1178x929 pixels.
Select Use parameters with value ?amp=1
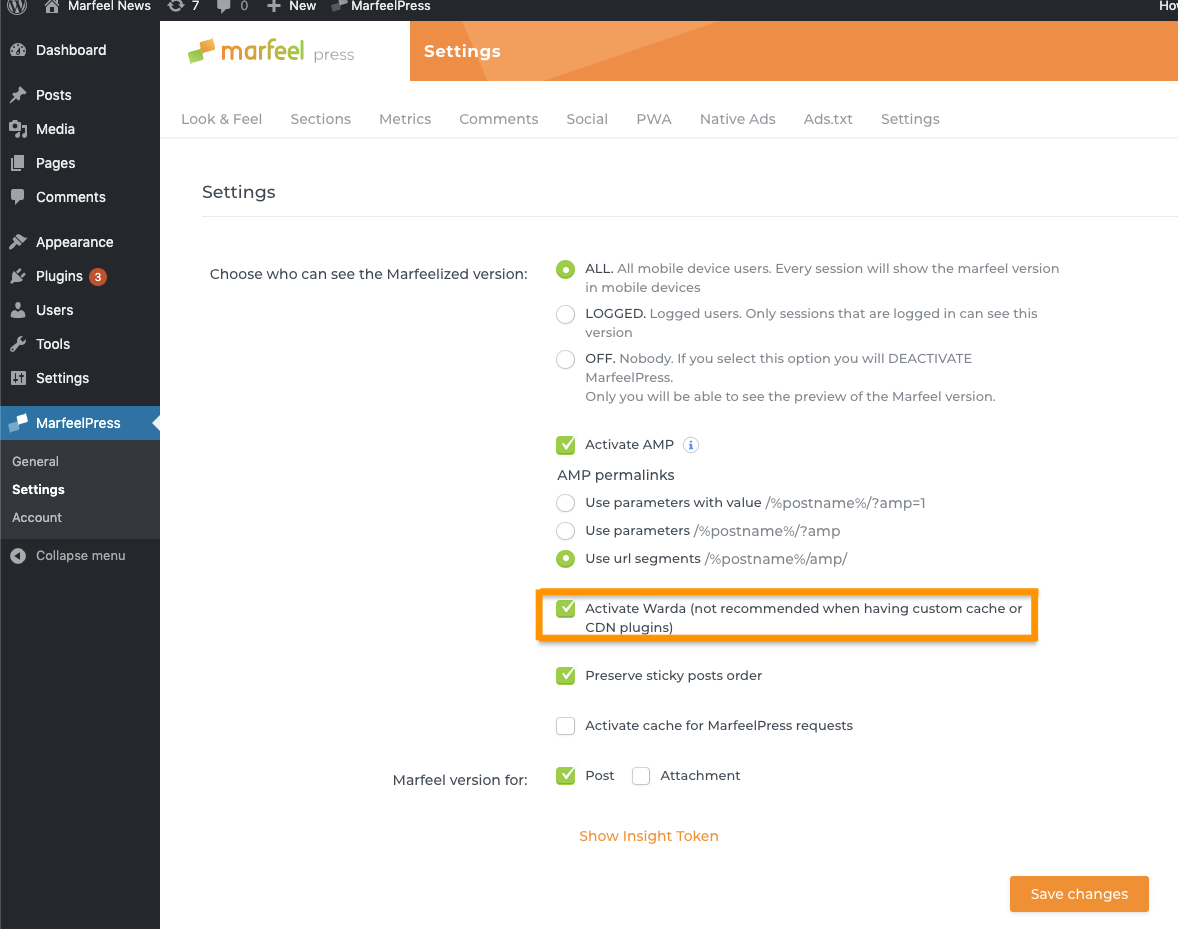[566, 502]
